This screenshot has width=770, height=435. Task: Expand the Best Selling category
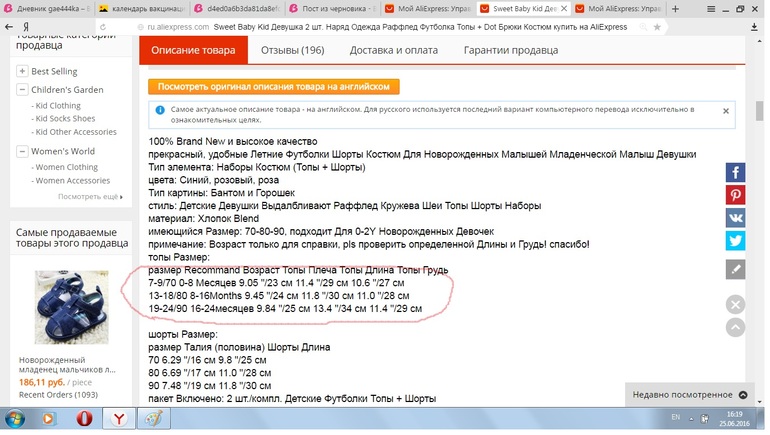(22, 72)
